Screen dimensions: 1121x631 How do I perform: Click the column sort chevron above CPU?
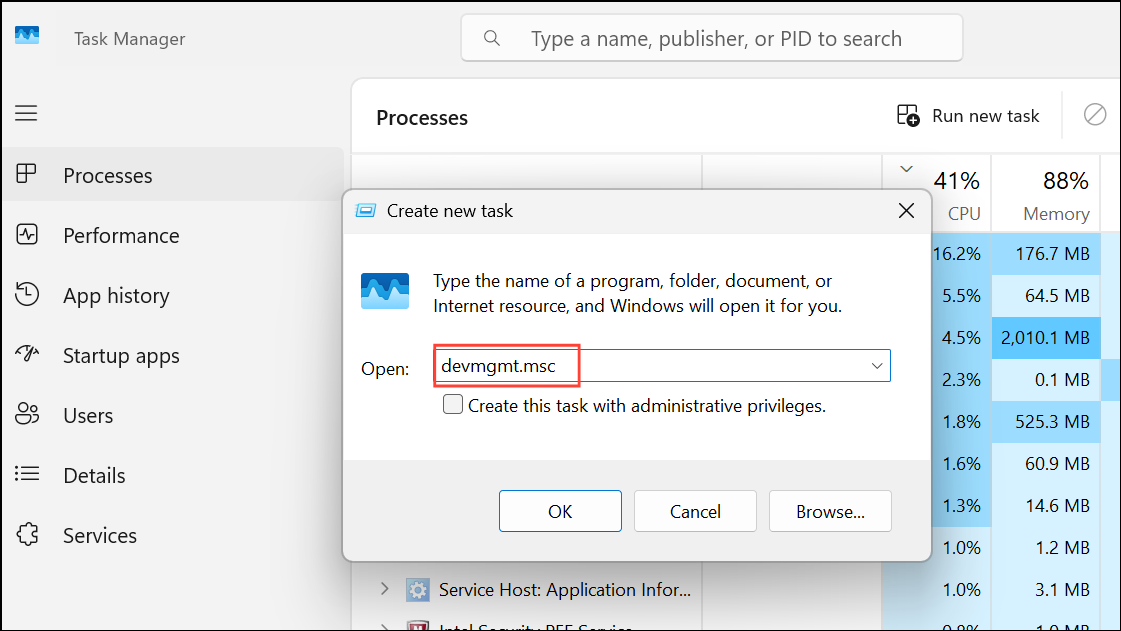906,169
